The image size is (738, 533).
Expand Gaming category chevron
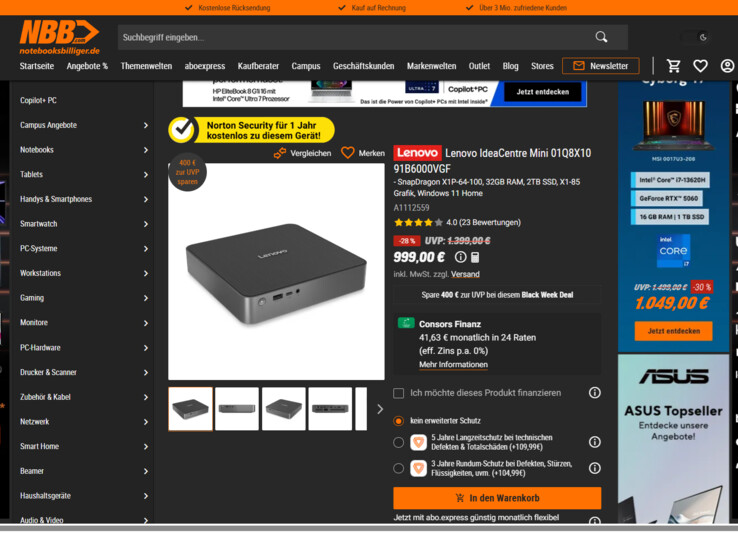145,298
